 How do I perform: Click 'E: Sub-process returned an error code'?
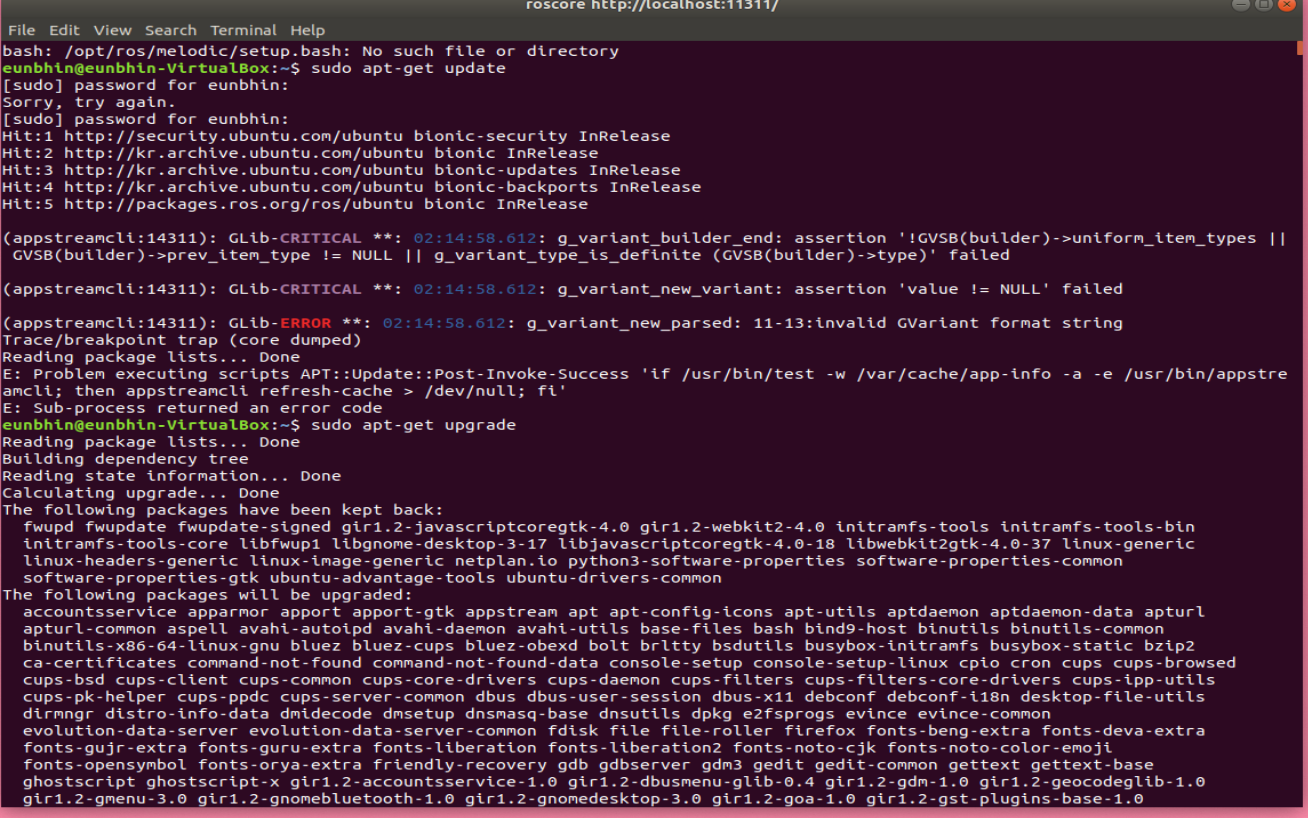pyautogui.click(x=192, y=408)
